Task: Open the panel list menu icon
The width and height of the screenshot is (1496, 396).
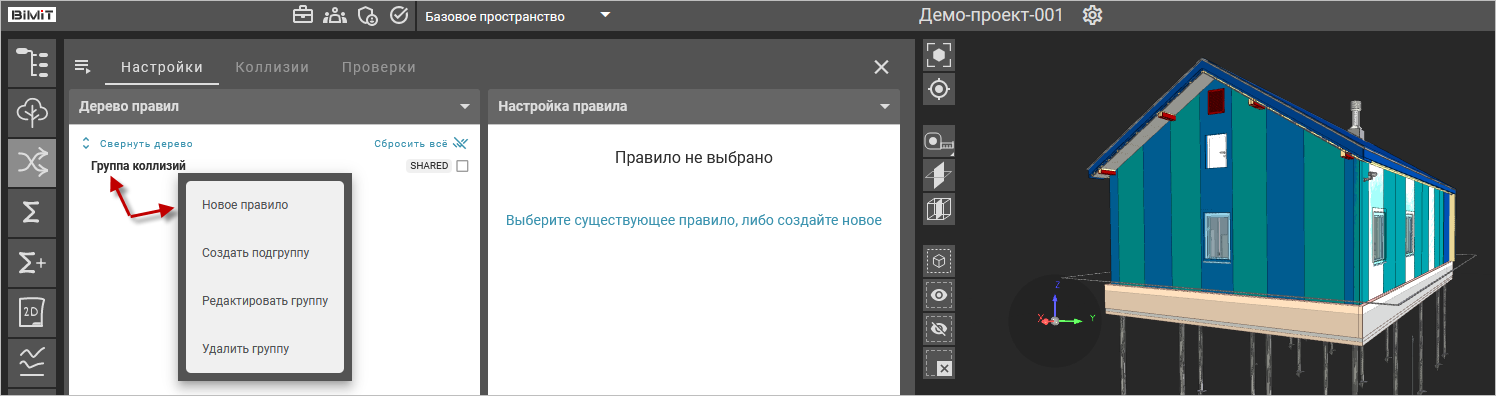Action: click(83, 67)
